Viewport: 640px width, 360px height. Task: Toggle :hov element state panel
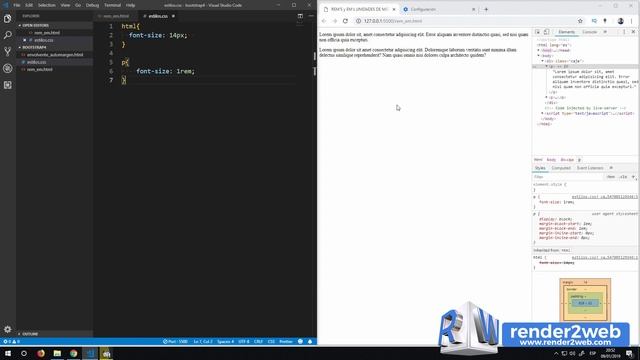coord(611,177)
